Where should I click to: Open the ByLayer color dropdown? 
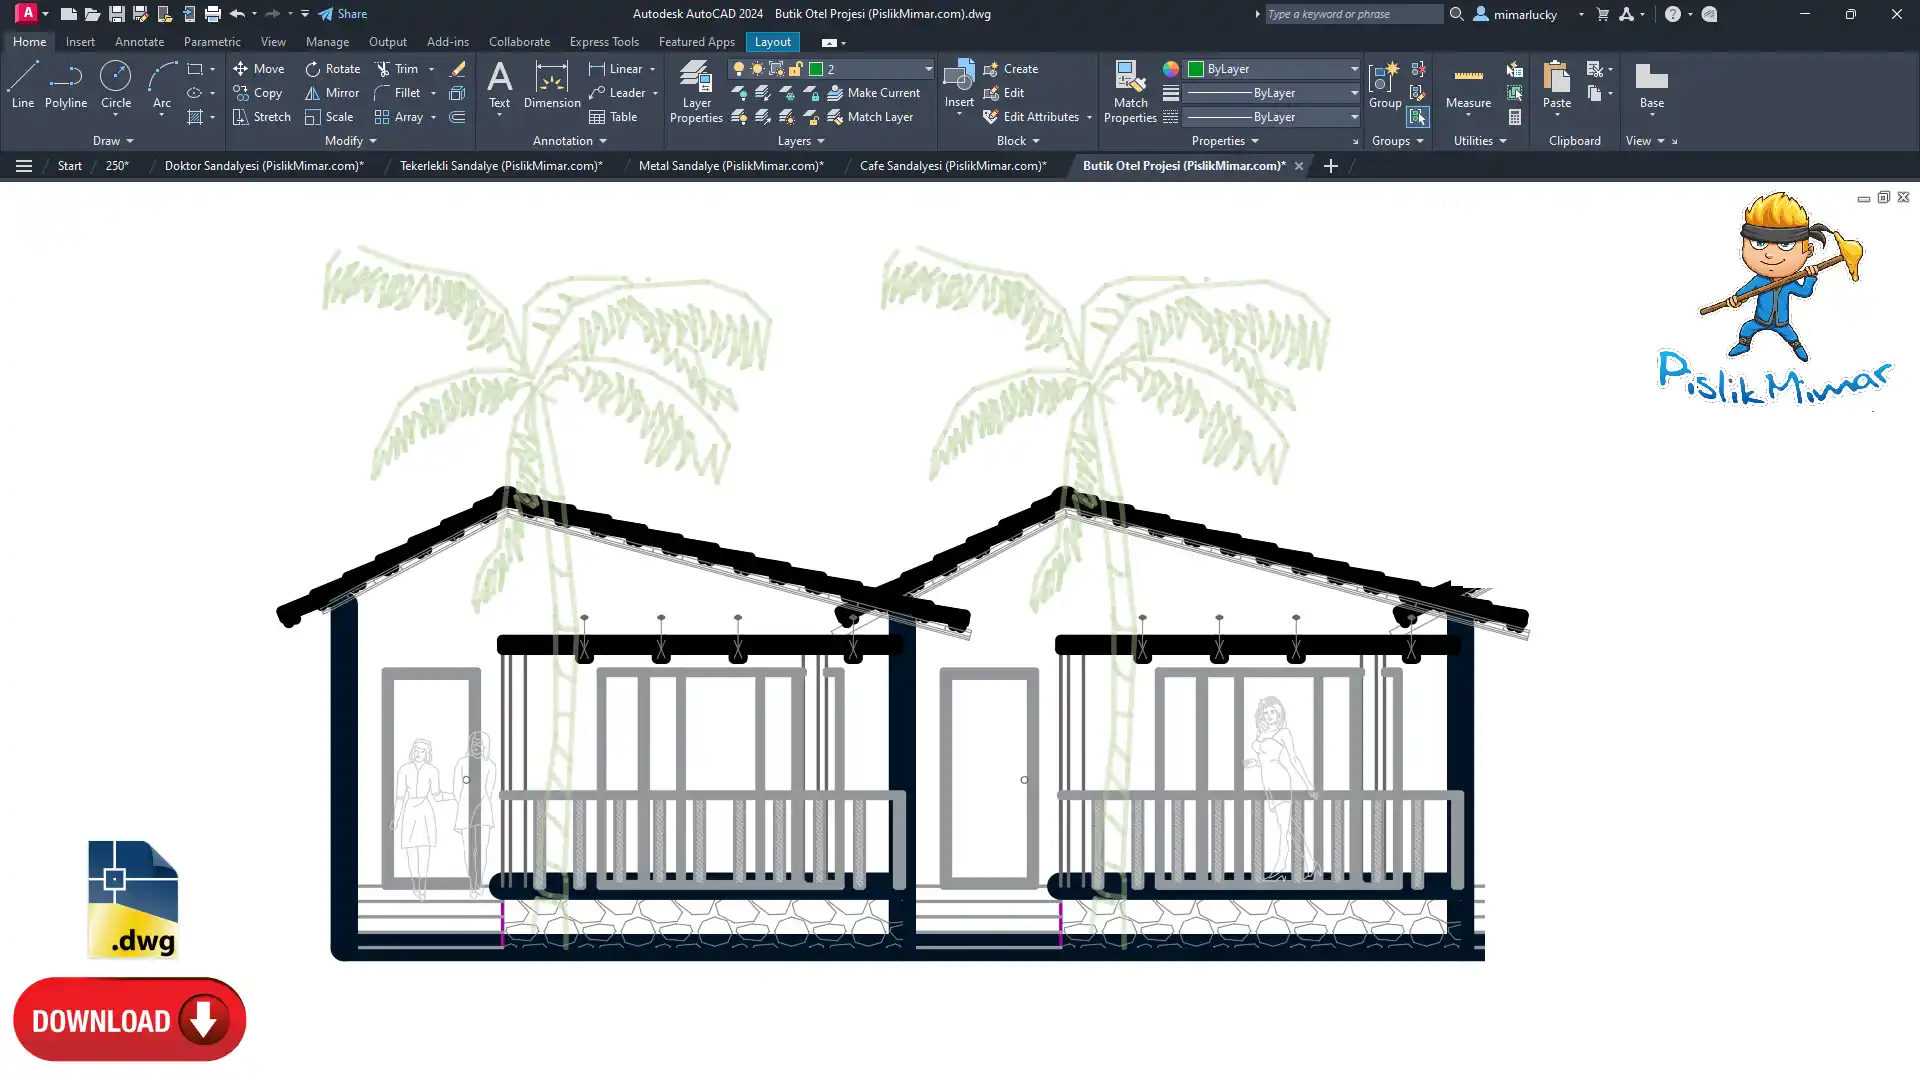1354,69
